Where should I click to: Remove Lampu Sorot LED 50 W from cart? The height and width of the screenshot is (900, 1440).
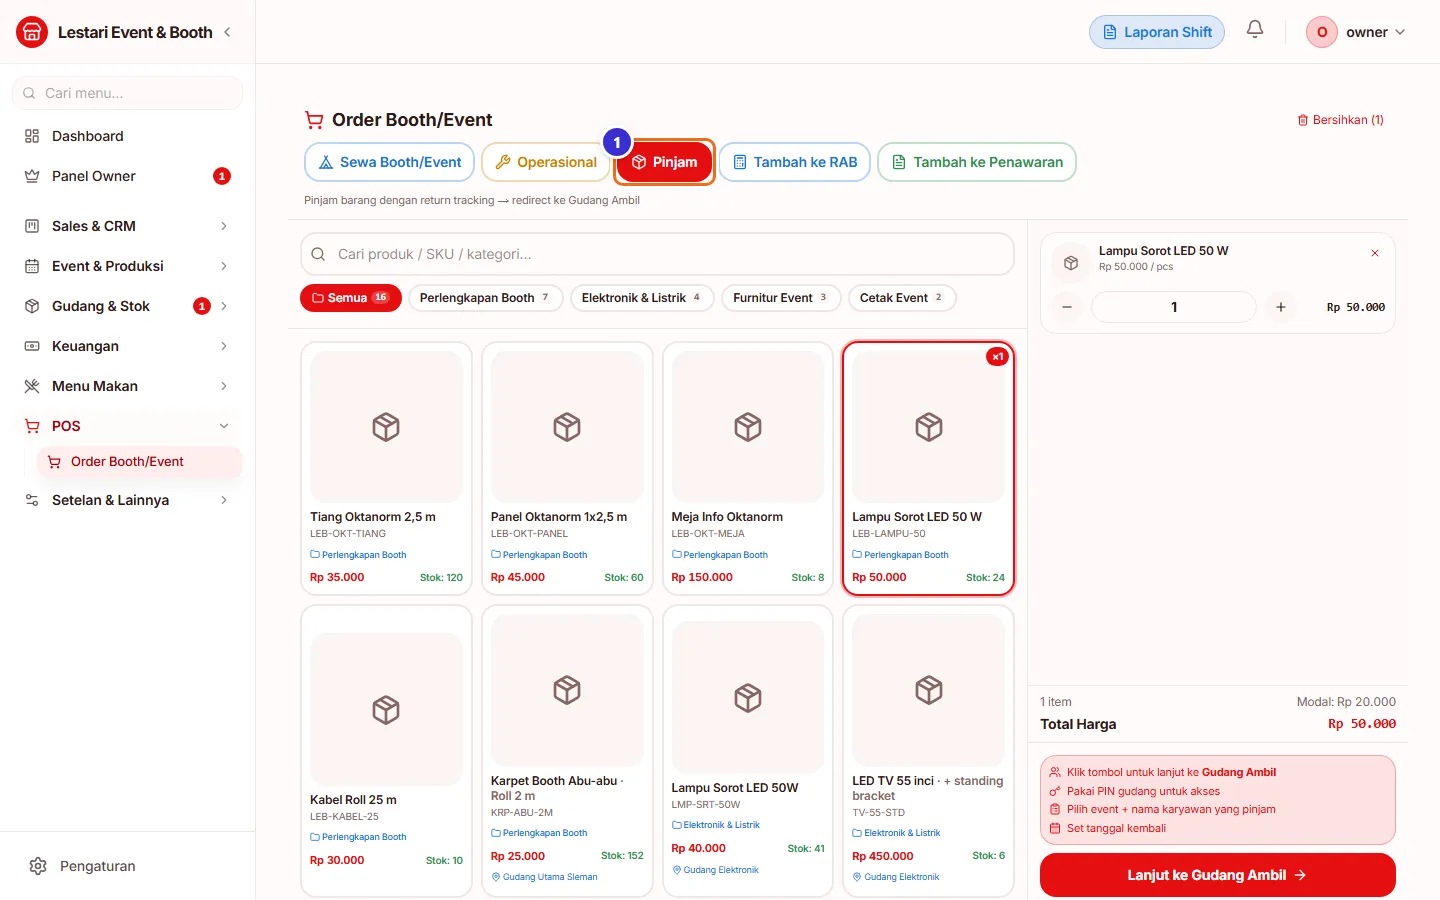click(1375, 253)
